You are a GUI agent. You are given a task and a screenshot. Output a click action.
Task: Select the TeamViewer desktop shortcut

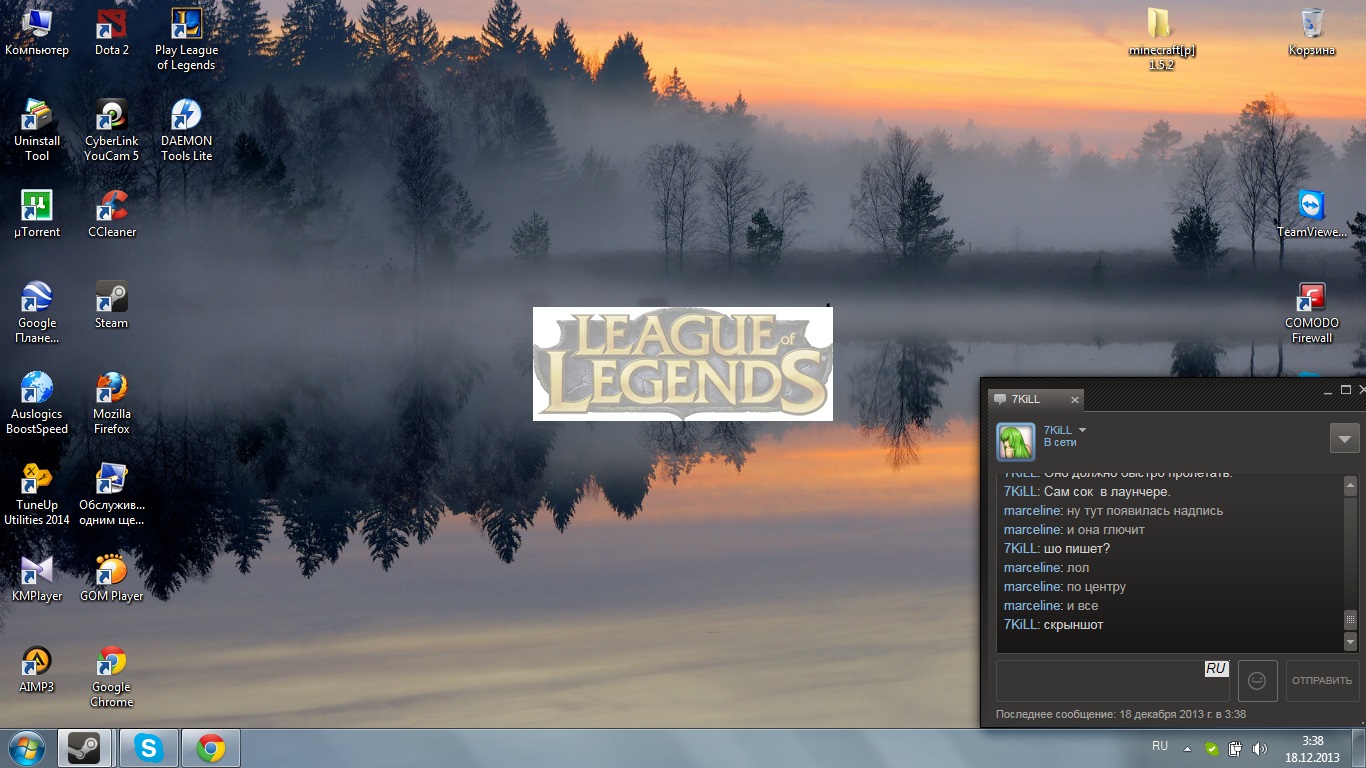1312,214
